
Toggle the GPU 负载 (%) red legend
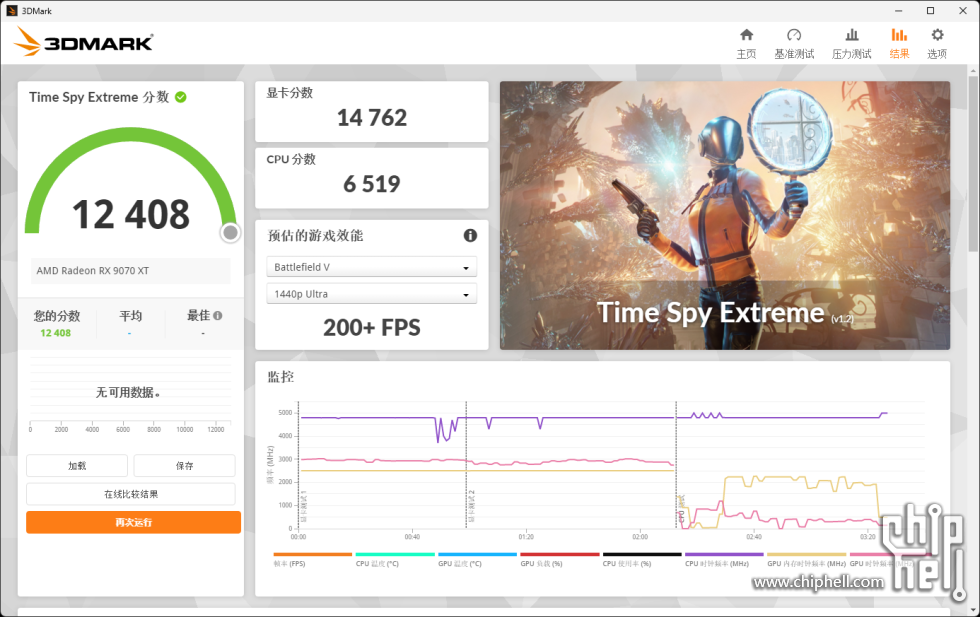pyautogui.click(x=560, y=559)
